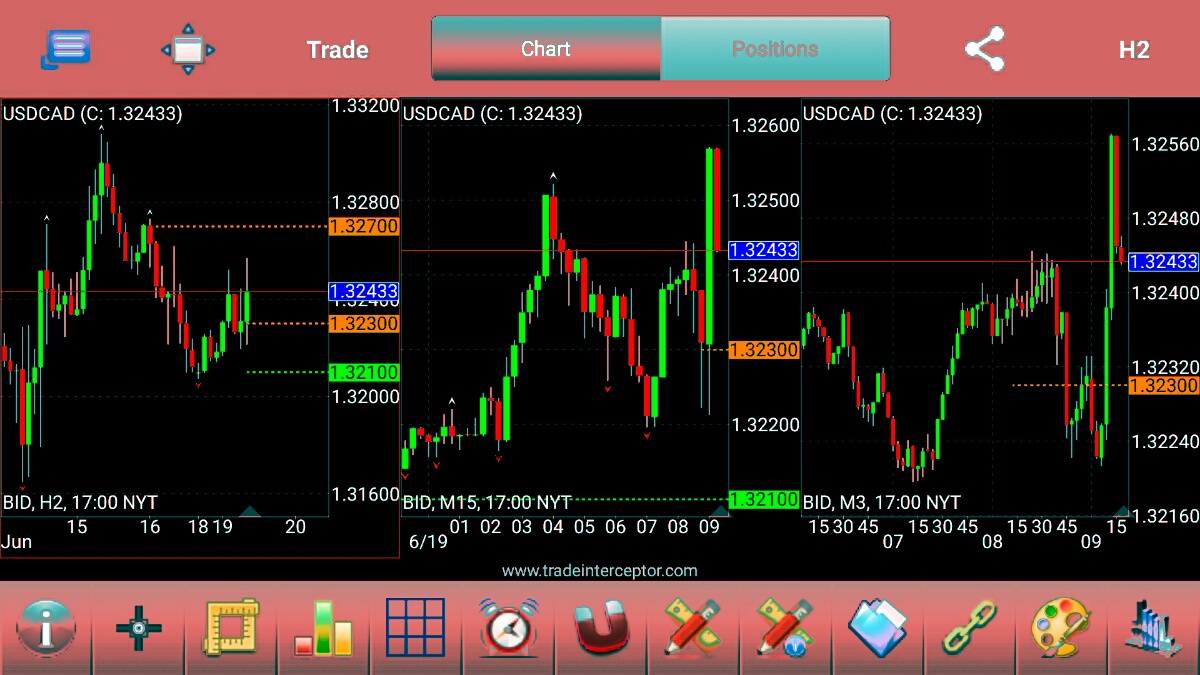The image size is (1200, 675).
Task: Switch to the Chart tab
Action: (x=546, y=49)
